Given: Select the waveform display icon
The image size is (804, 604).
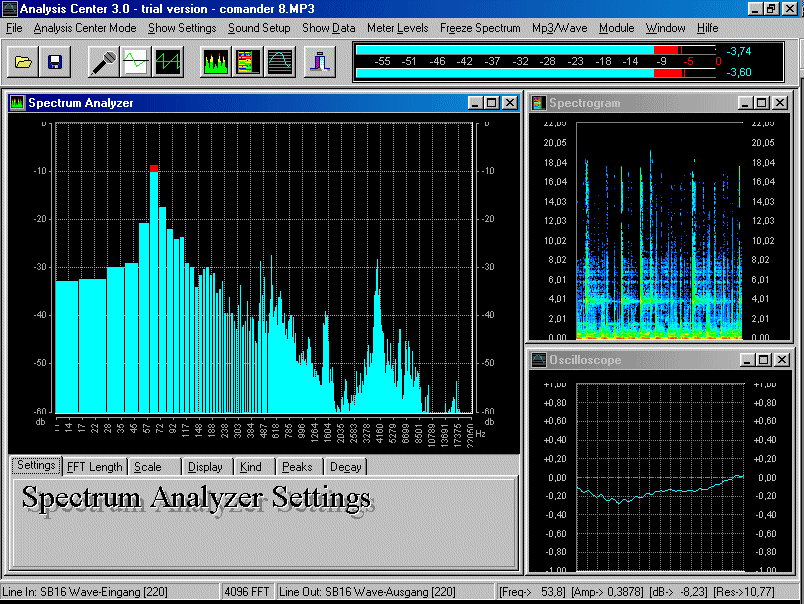Looking at the screenshot, I should click(x=134, y=61).
